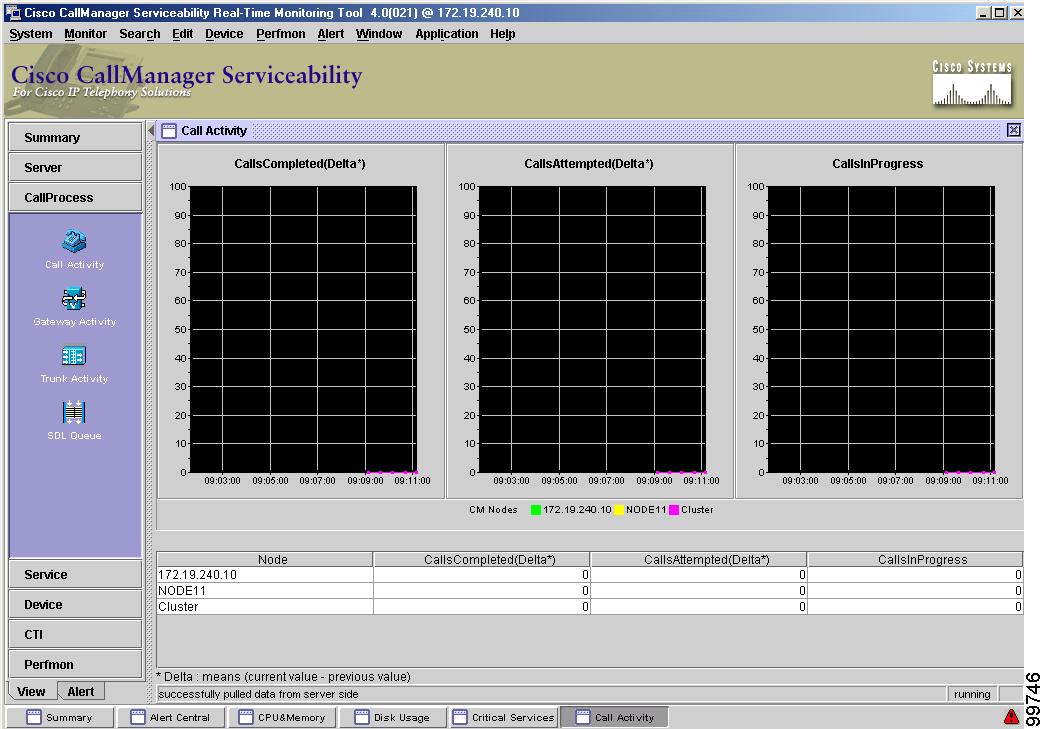Image resolution: width=1046 pixels, height=729 pixels.
Task: Switch to the Critical Services bottom tab
Action: tap(504, 718)
